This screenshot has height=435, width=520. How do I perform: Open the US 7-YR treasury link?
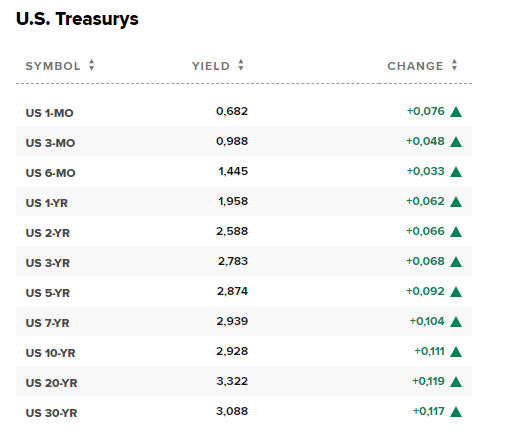click(48, 323)
